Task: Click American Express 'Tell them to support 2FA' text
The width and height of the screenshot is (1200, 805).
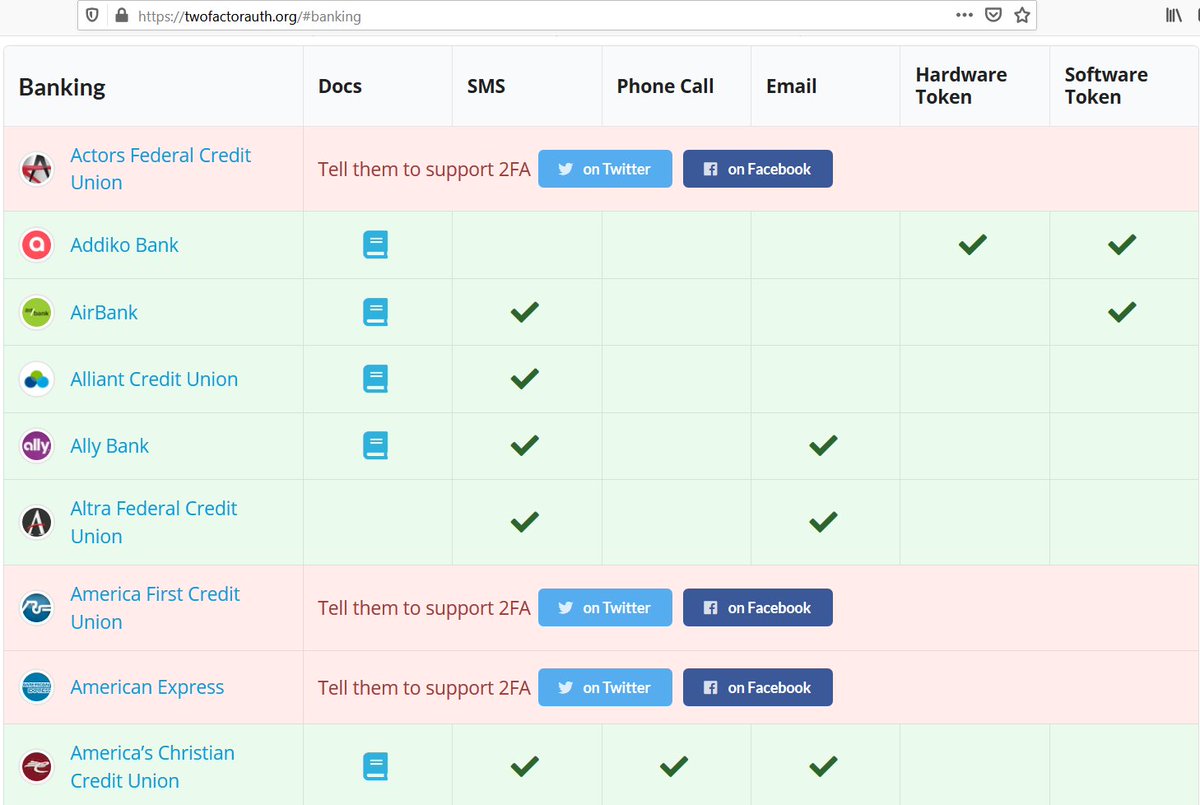Action: tap(424, 688)
